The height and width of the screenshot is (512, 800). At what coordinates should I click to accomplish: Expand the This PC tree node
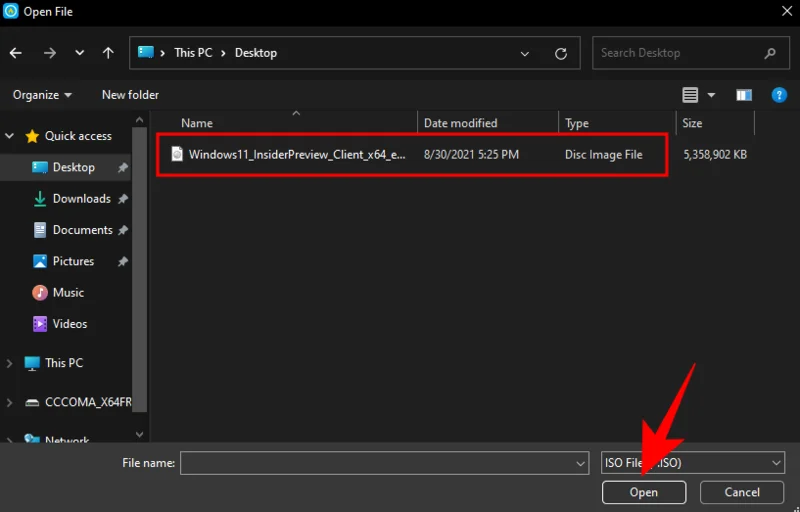click(9, 363)
